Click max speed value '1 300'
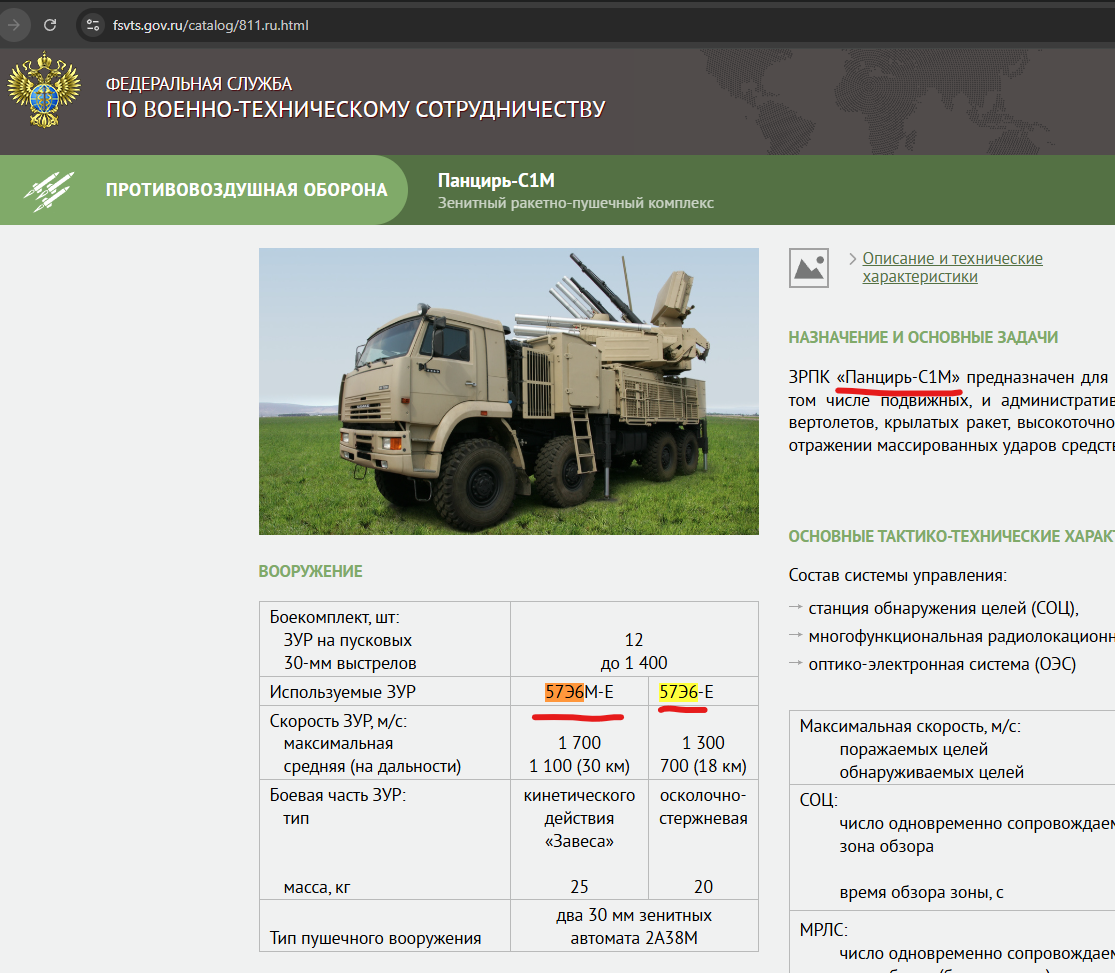This screenshot has height=973, width=1115. pos(703,743)
